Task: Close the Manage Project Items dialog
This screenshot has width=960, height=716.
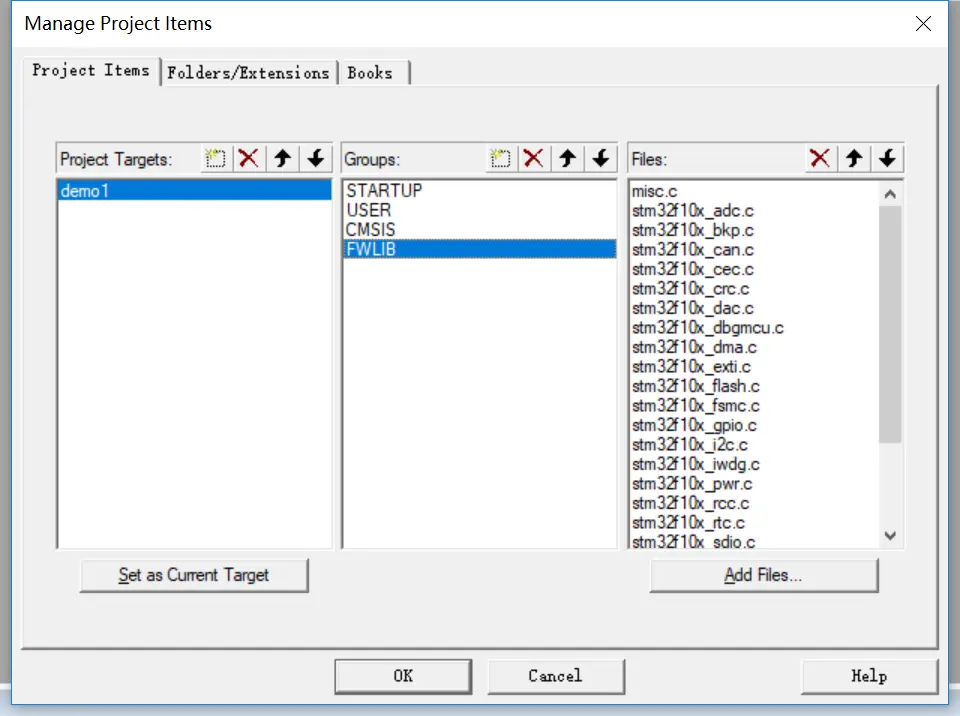Action: click(x=923, y=24)
